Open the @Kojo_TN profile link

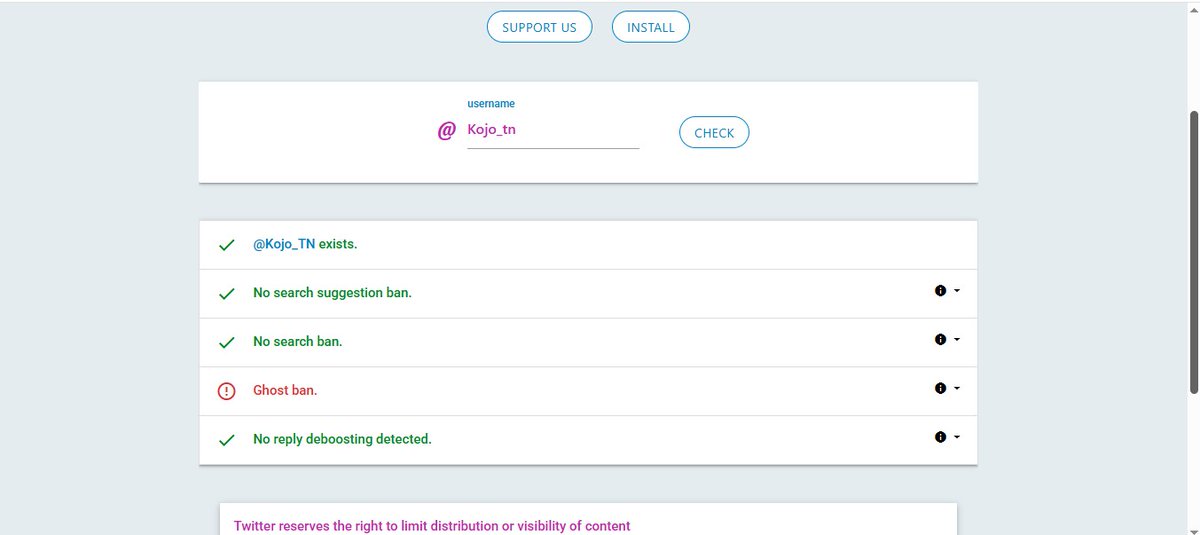(x=284, y=244)
